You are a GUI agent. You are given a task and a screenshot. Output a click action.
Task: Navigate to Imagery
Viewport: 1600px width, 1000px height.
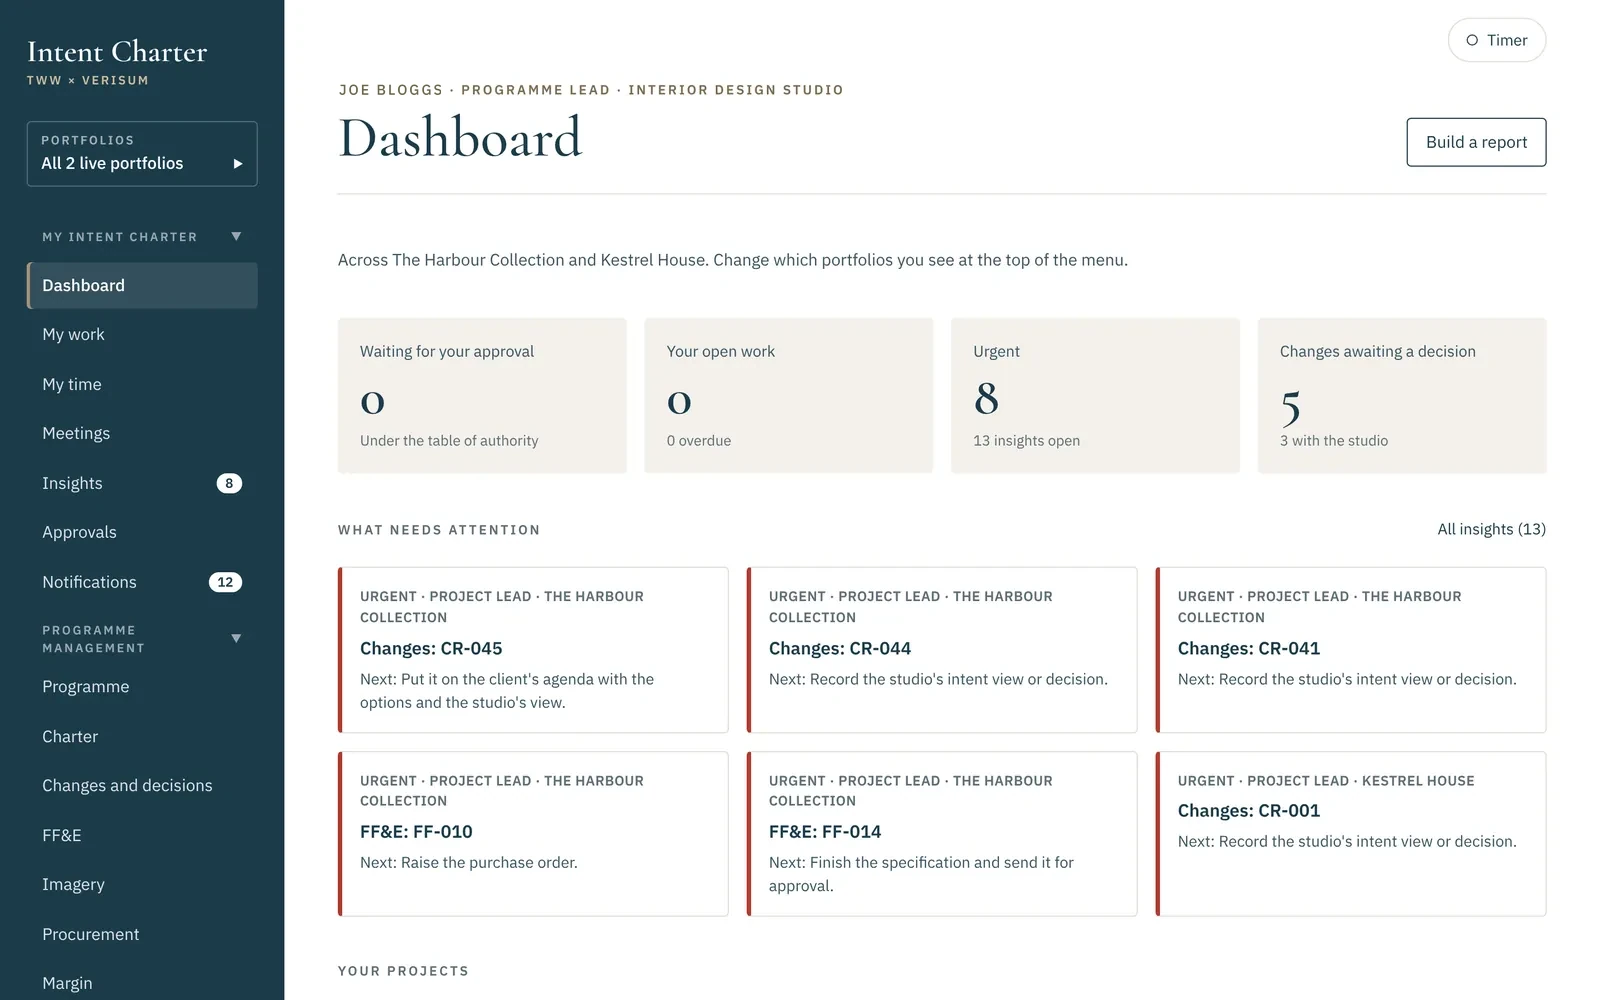(142, 884)
